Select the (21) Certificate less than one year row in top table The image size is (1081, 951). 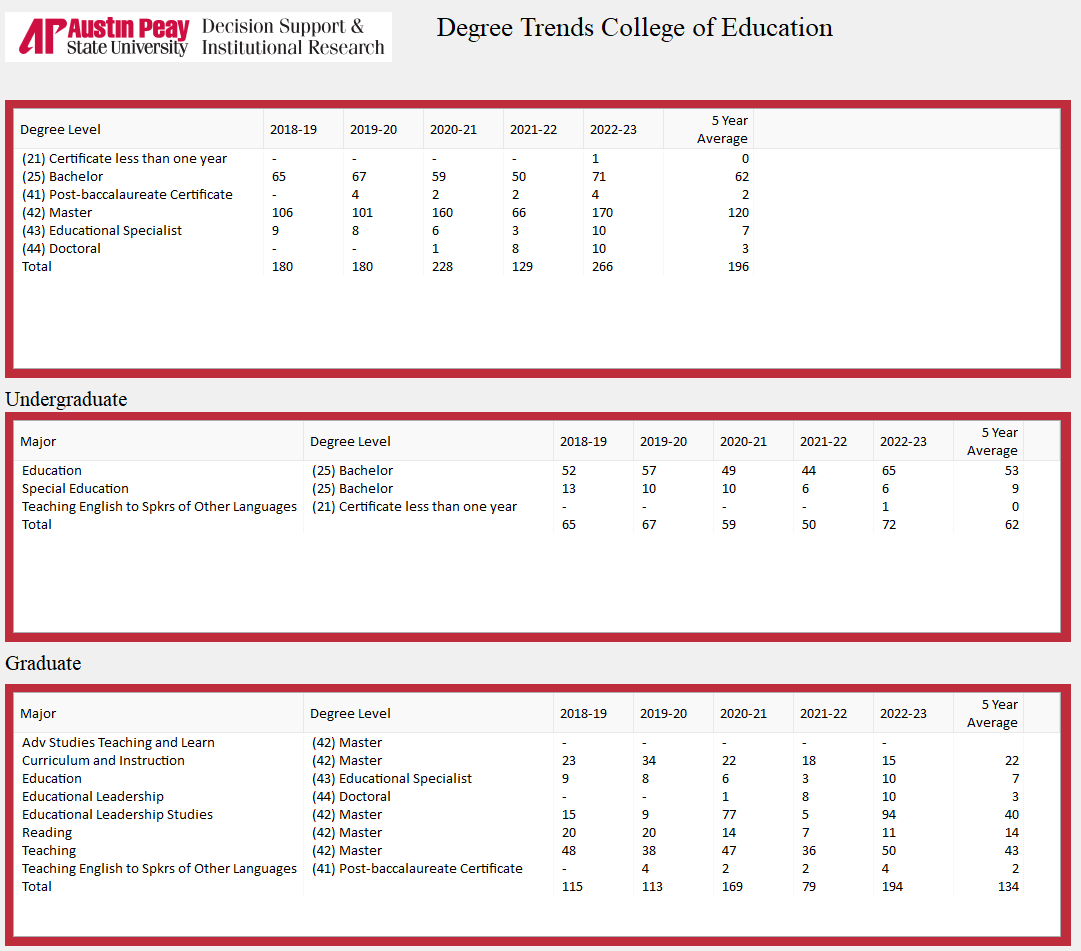point(124,159)
